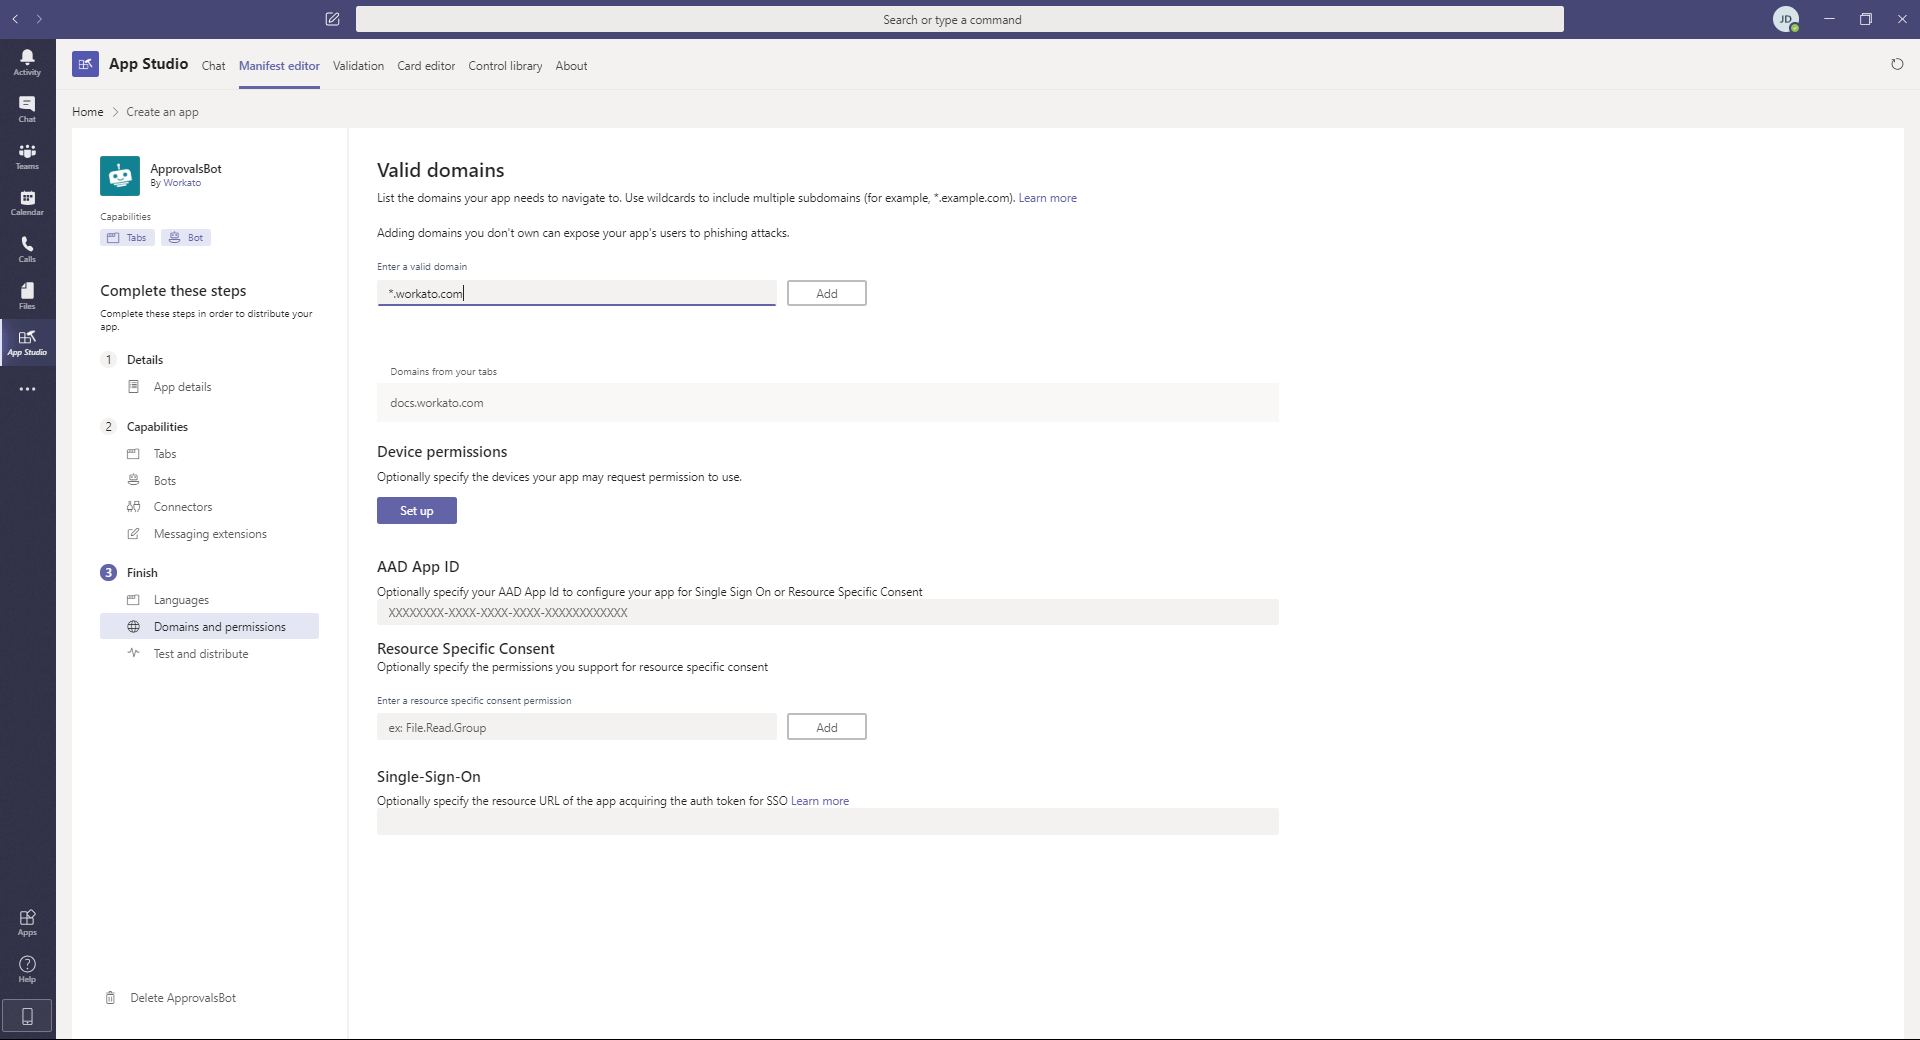Delete ApprovalsBot app
The image size is (1920, 1040).
[182, 998]
